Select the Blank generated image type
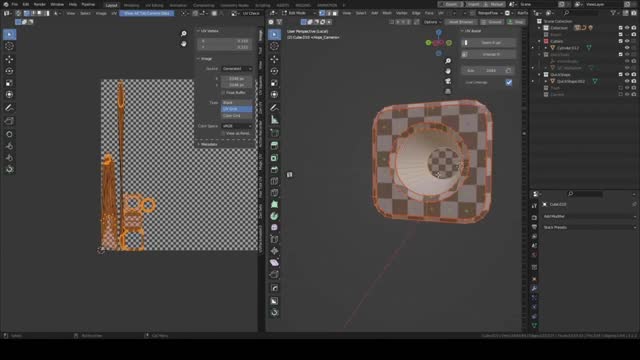Image resolution: width=640 pixels, height=360 pixels. click(x=237, y=103)
